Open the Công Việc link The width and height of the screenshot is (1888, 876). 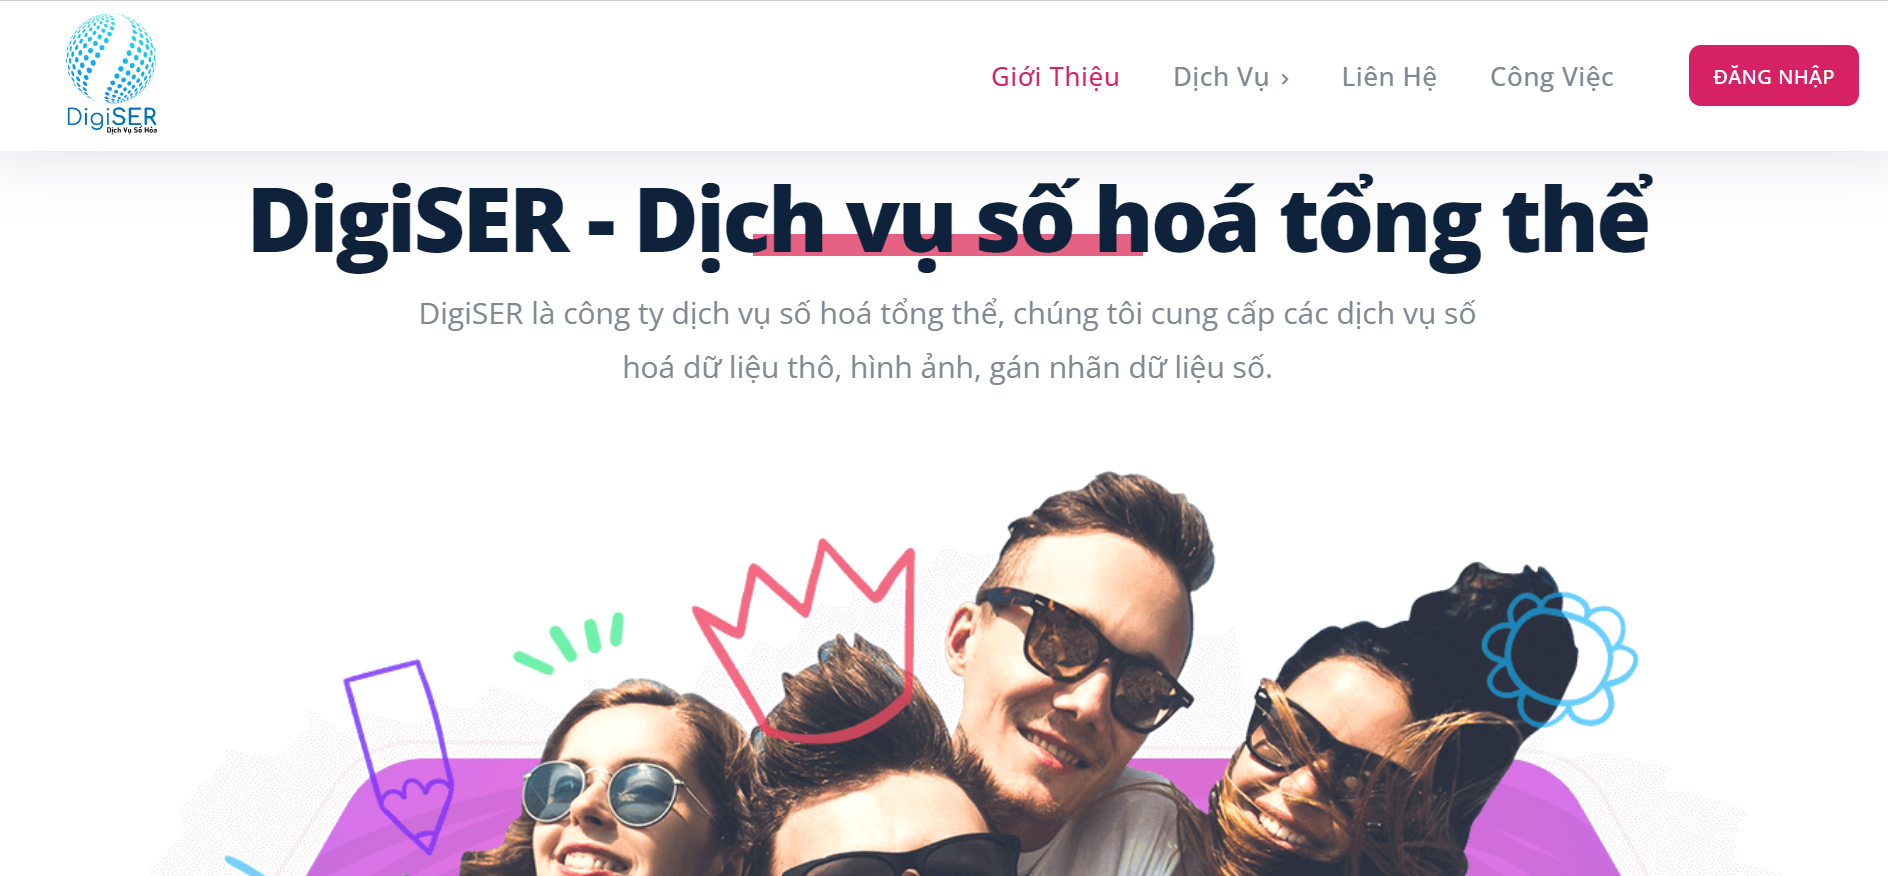click(x=1552, y=77)
